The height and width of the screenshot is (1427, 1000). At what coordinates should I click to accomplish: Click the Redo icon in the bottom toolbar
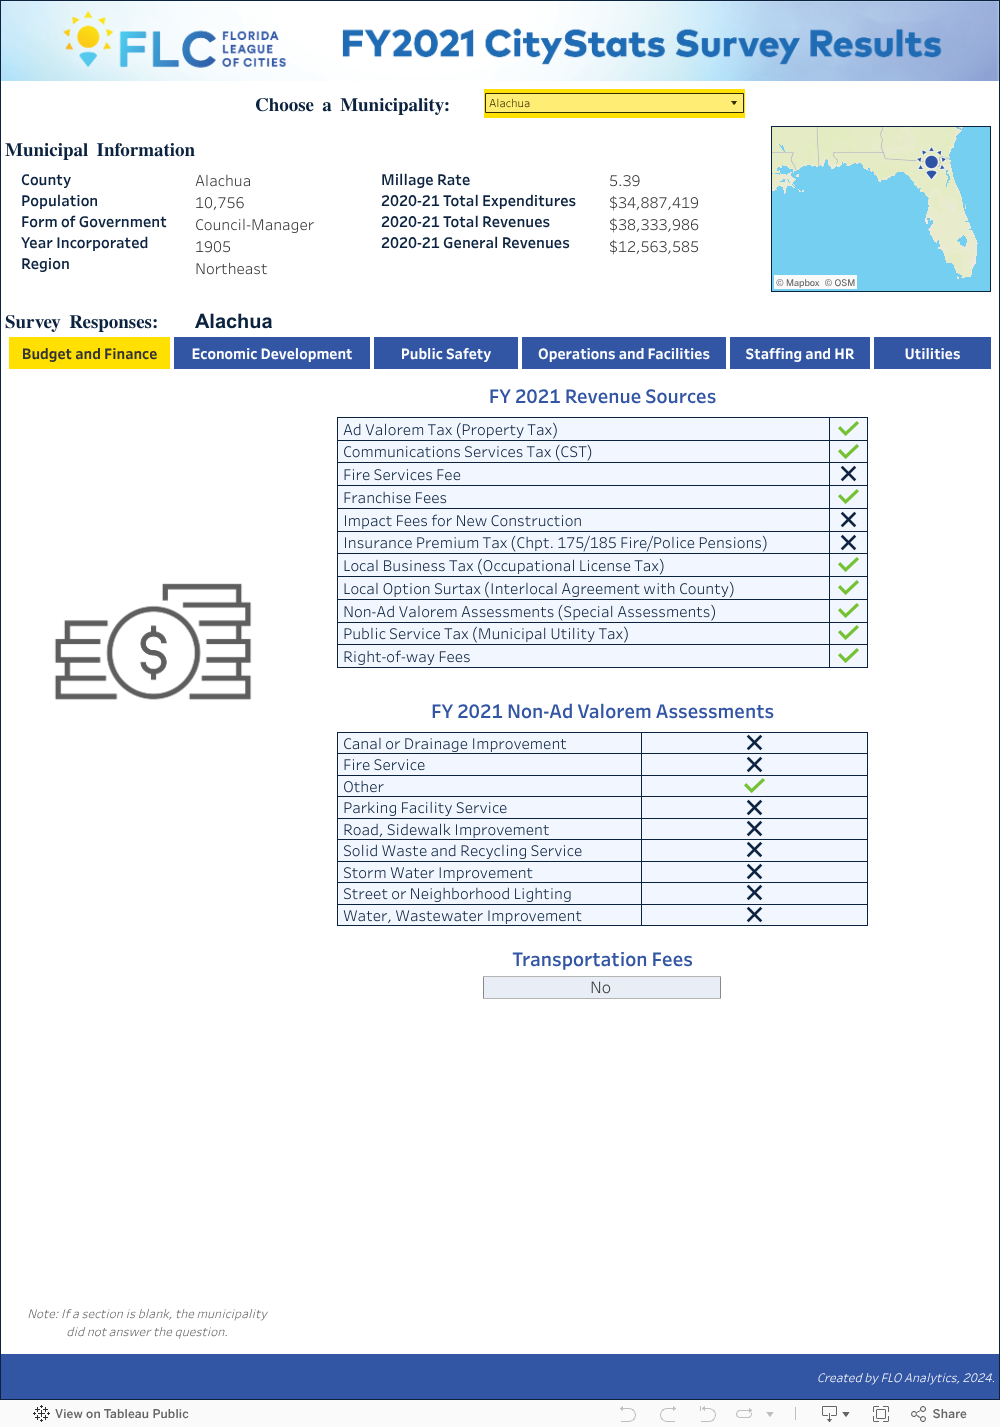click(668, 1413)
